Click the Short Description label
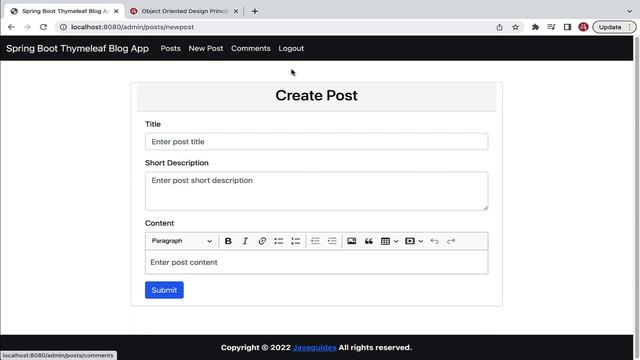Screen dimensions: 640x360 [x=177, y=163]
